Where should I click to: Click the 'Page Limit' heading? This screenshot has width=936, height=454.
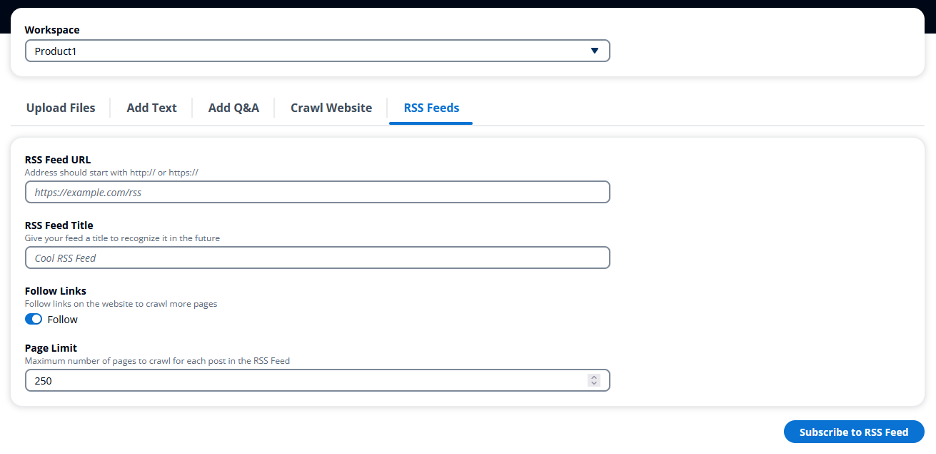pos(51,348)
